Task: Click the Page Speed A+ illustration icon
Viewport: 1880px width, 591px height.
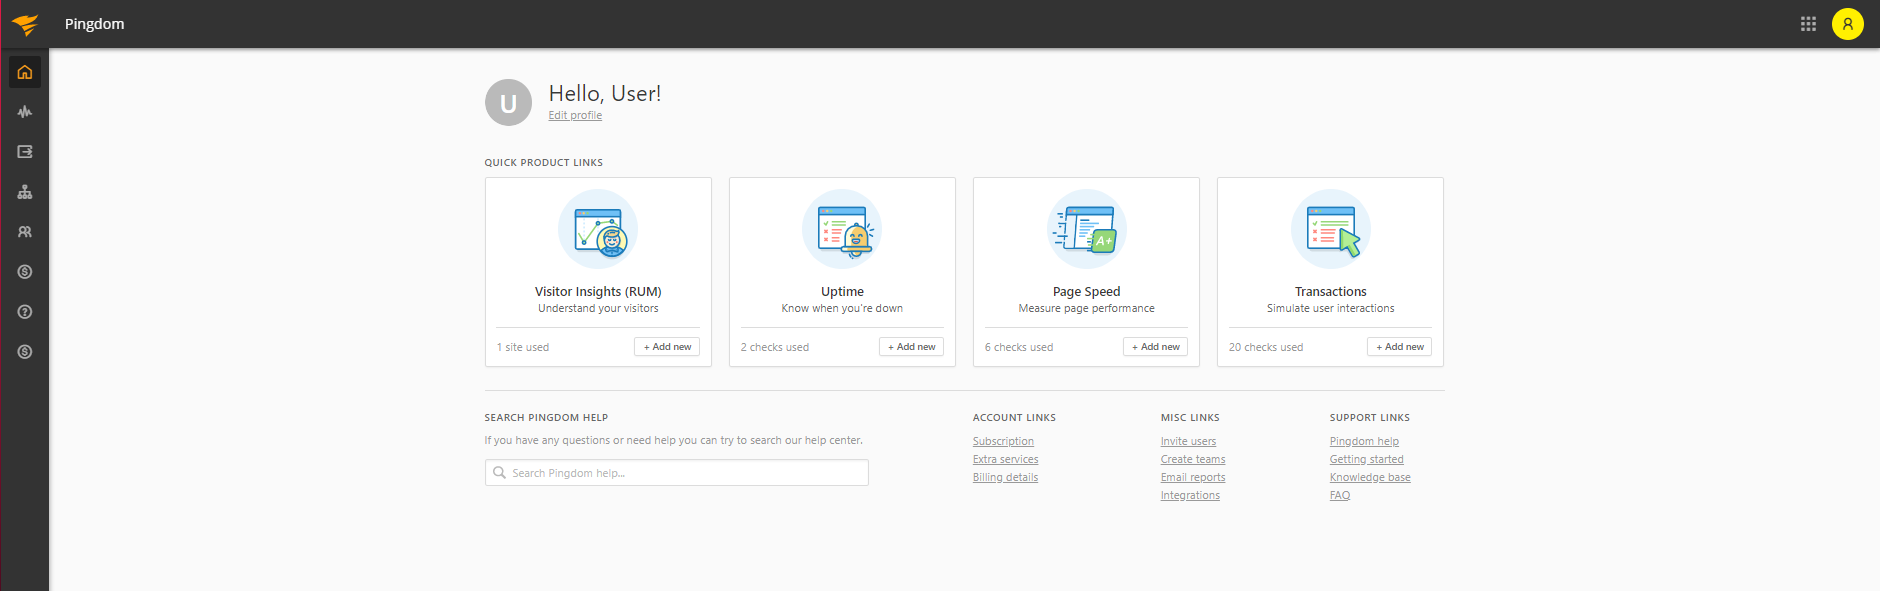Action: (x=1086, y=229)
